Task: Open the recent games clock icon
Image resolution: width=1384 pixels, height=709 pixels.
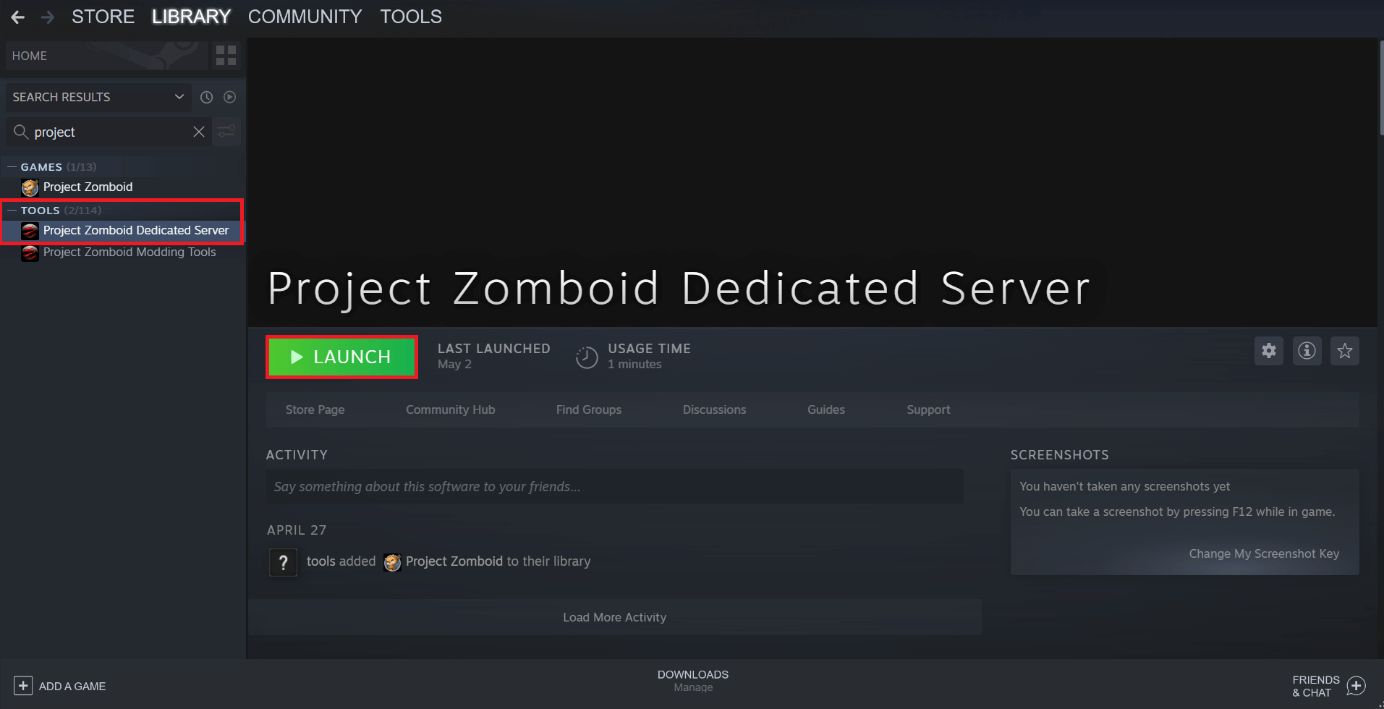Action: [206, 96]
